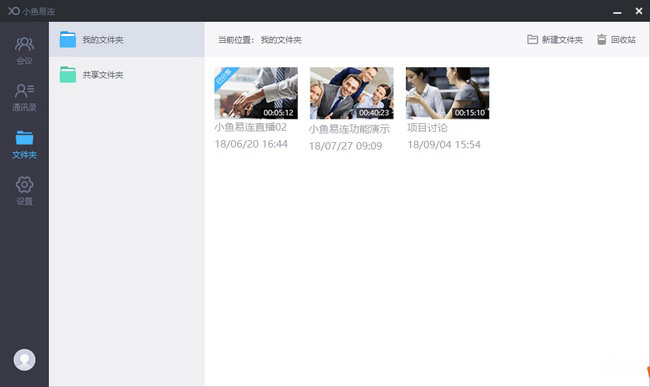Open the 会议 meeting section icon
The height and width of the screenshot is (387, 650).
pyautogui.click(x=24, y=44)
